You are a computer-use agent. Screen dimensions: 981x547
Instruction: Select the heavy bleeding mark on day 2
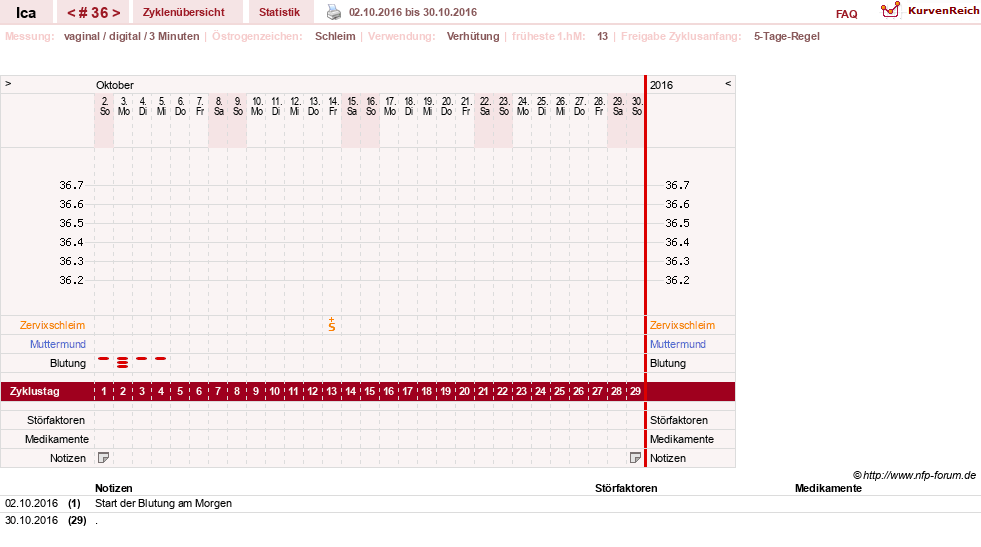click(x=123, y=362)
